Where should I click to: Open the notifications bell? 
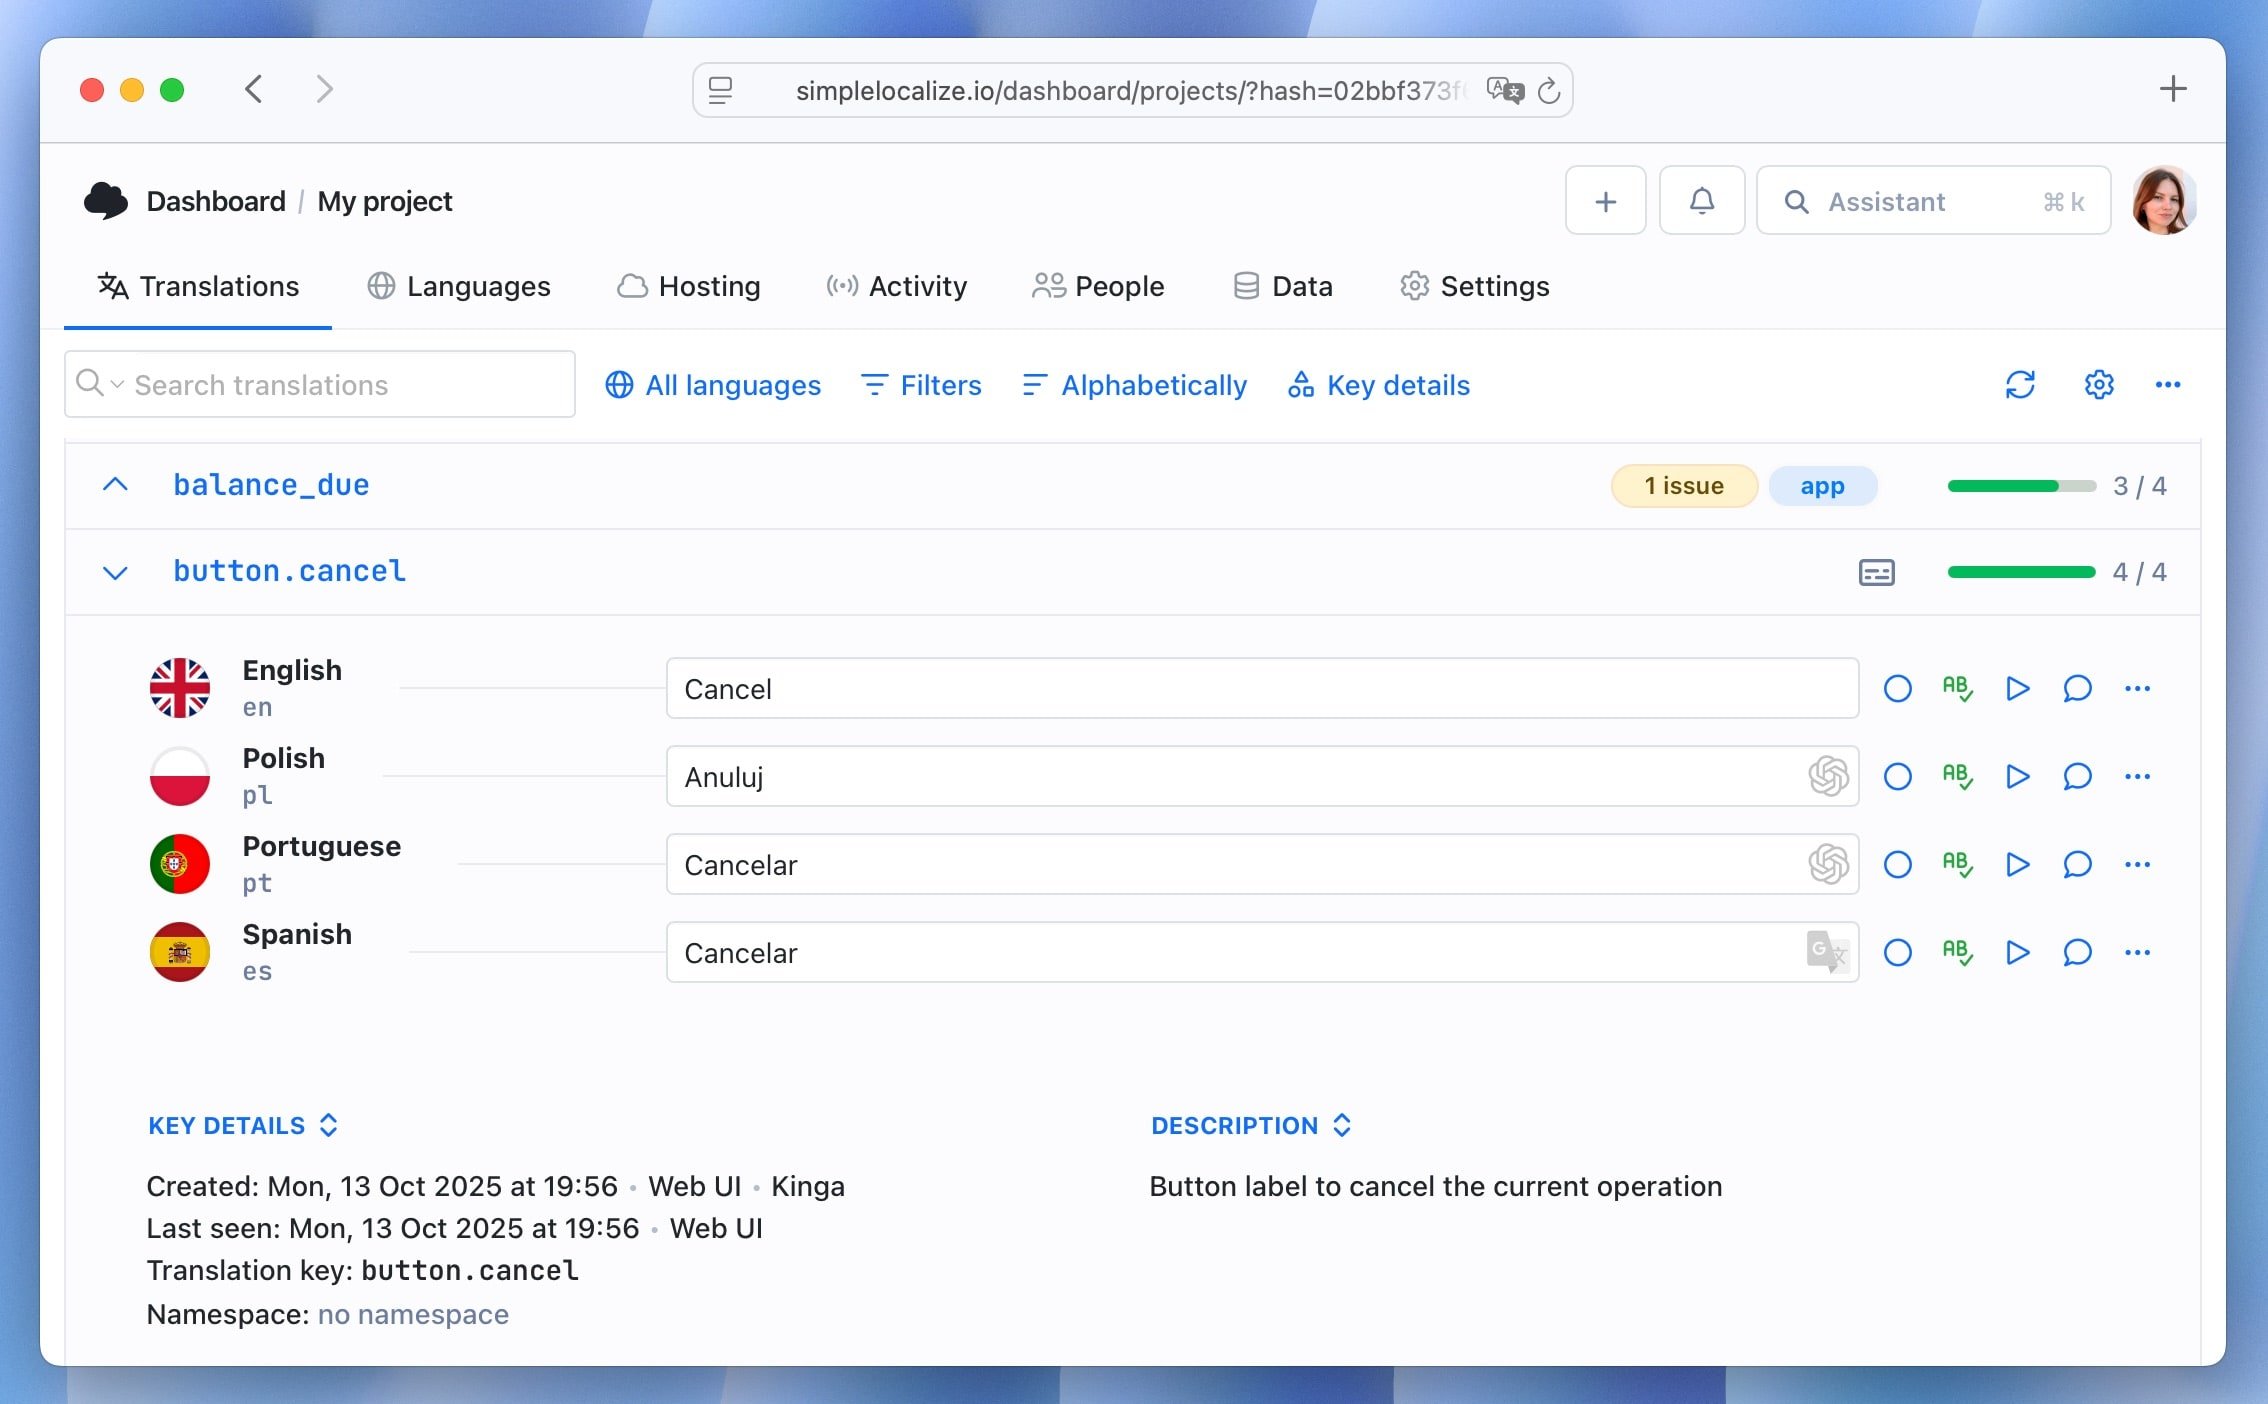1701,201
